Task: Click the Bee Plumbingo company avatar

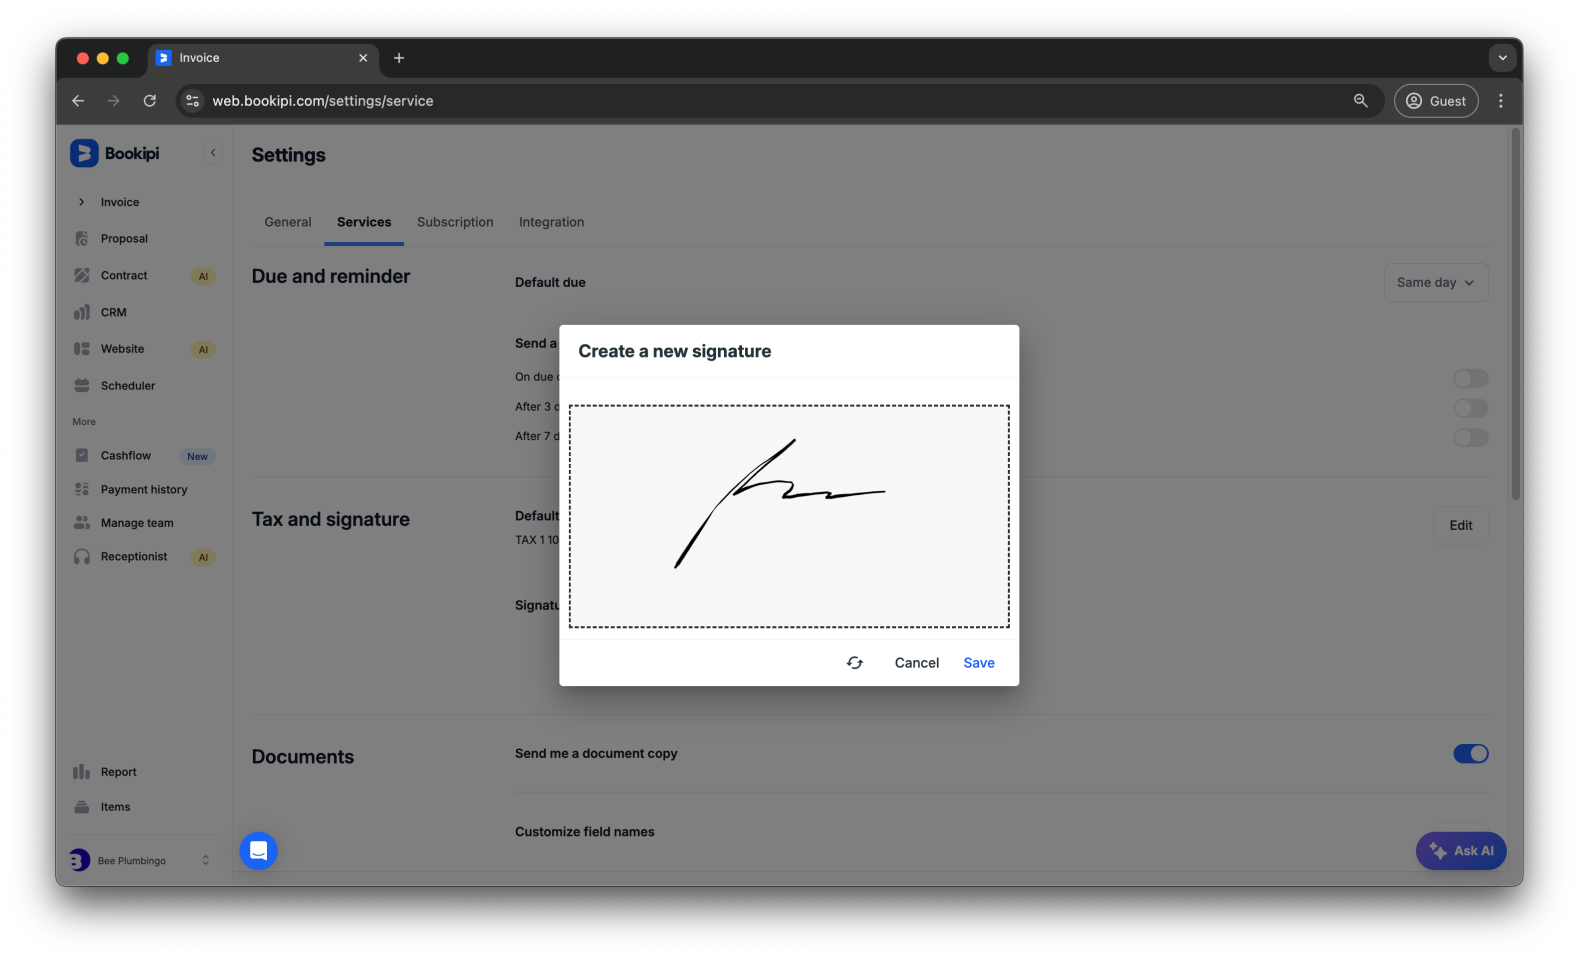Action: tap(80, 861)
